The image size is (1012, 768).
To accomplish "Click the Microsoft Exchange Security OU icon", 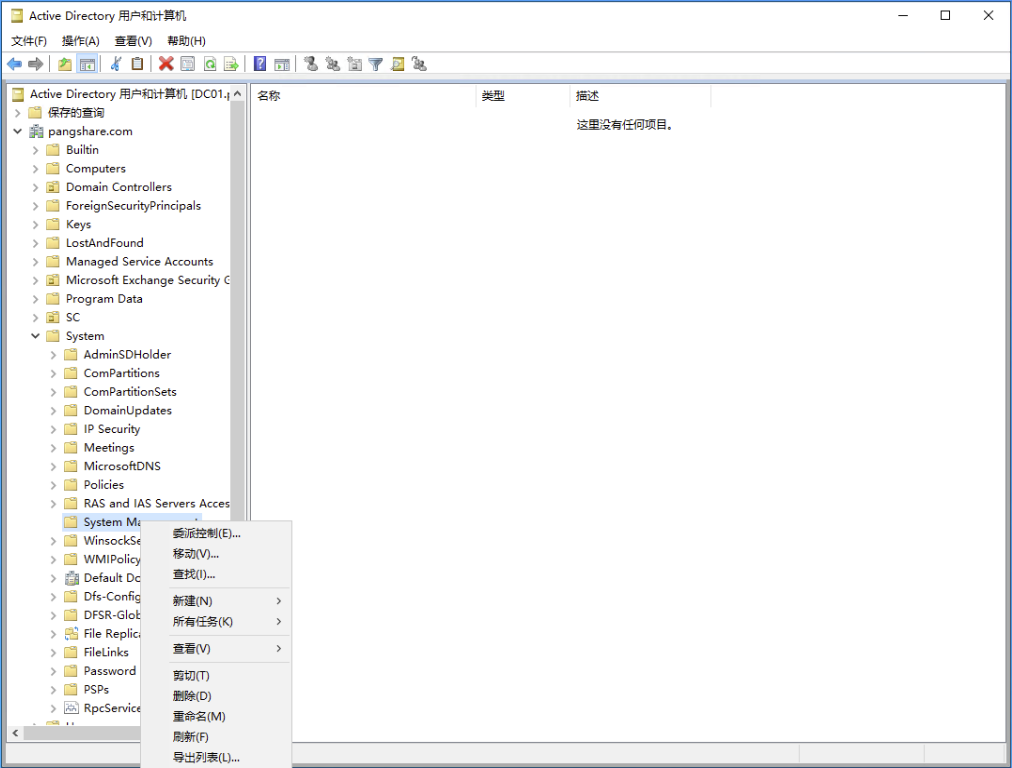I will [x=53, y=280].
